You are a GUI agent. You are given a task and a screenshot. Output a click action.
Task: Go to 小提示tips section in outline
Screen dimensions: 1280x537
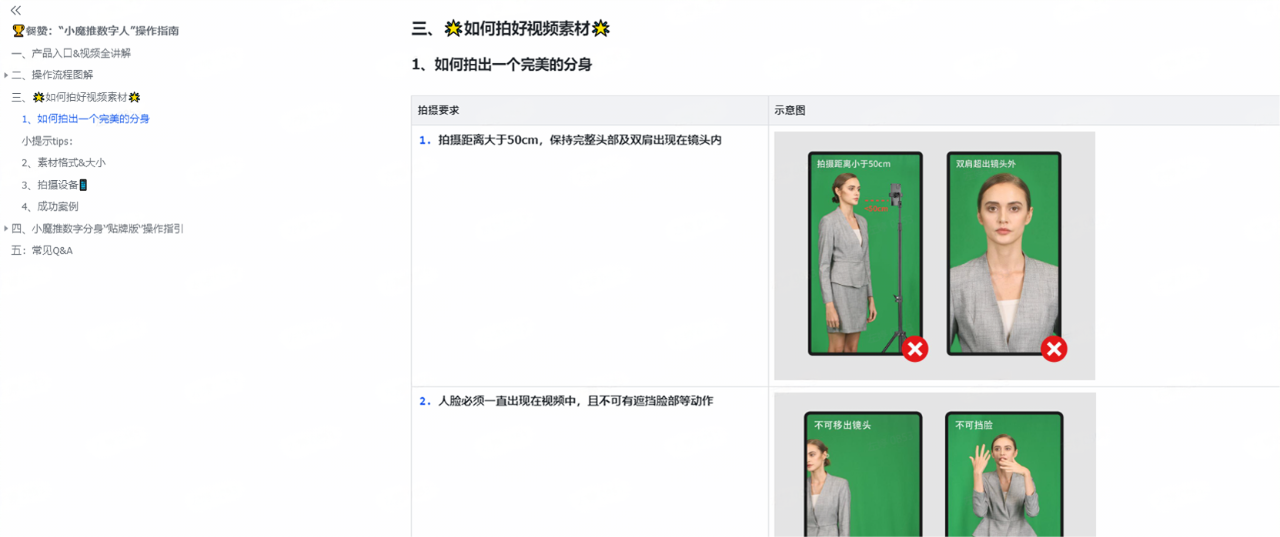(48, 141)
